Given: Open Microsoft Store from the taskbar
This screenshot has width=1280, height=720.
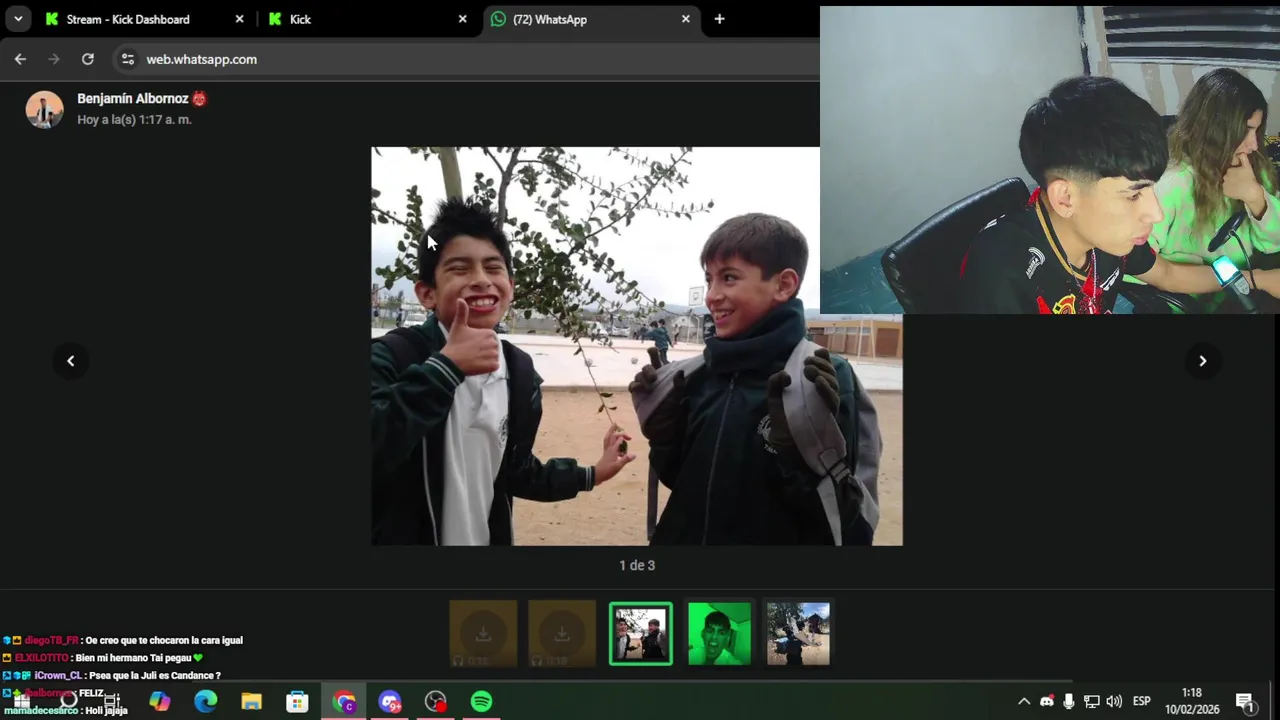Looking at the screenshot, I should pos(298,701).
